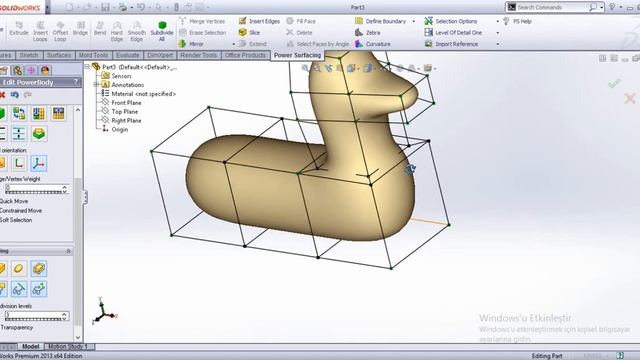The width and height of the screenshot is (640, 360).
Task: Click the red X in Edit PowerBody panel
Action: click(2, 95)
